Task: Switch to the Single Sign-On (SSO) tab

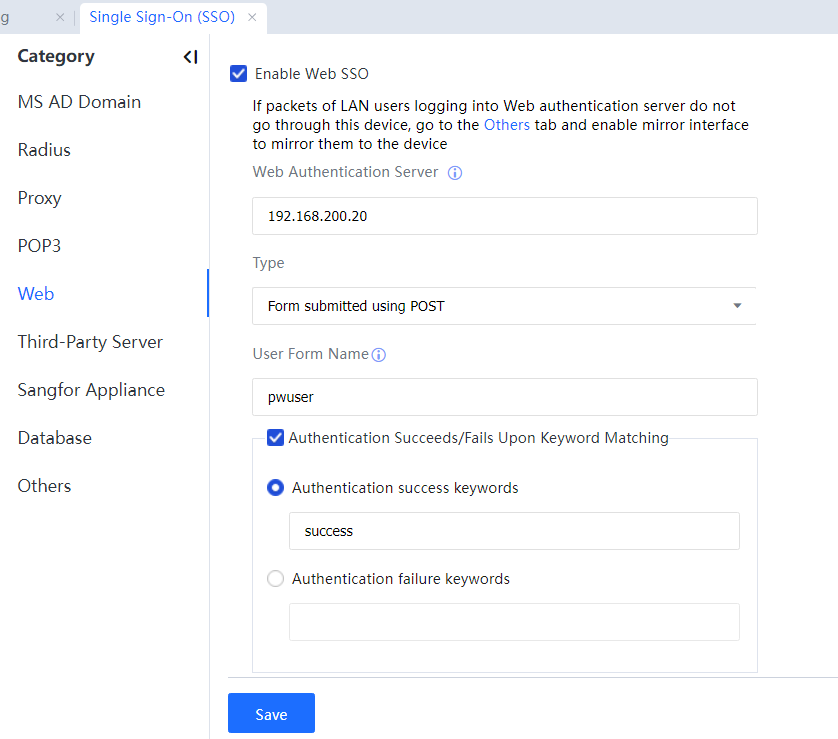Action: pyautogui.click(x=162, y=17)
